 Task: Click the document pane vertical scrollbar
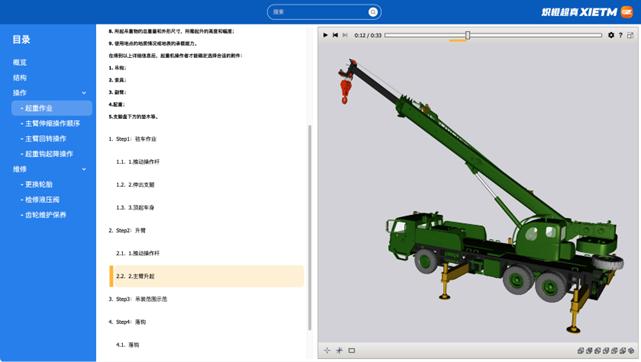(310, 228)
